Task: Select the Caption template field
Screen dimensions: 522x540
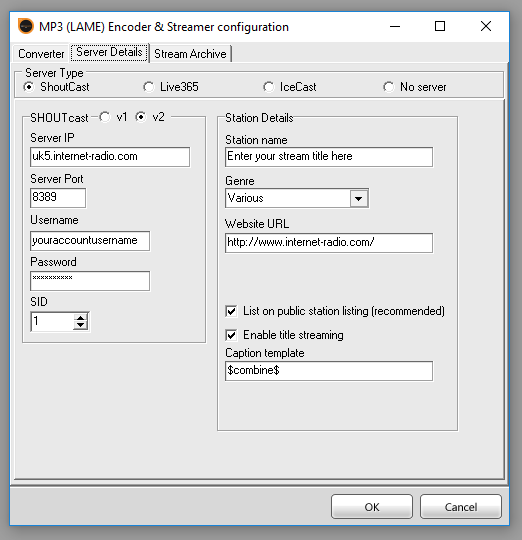Action: pyautogui.click(x=329, y=371)
